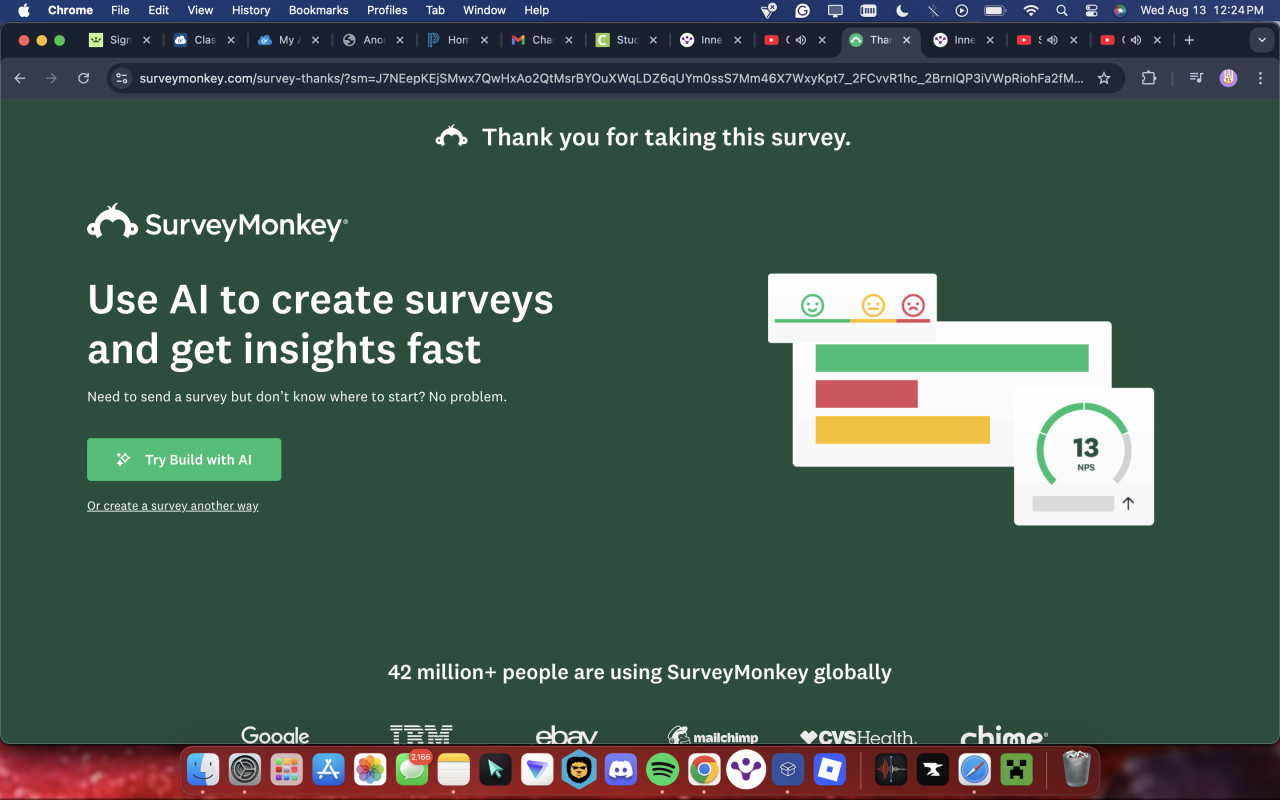1280x800 pixels.
Task: Close the 'Sign' tab
Action: [146, 40]
